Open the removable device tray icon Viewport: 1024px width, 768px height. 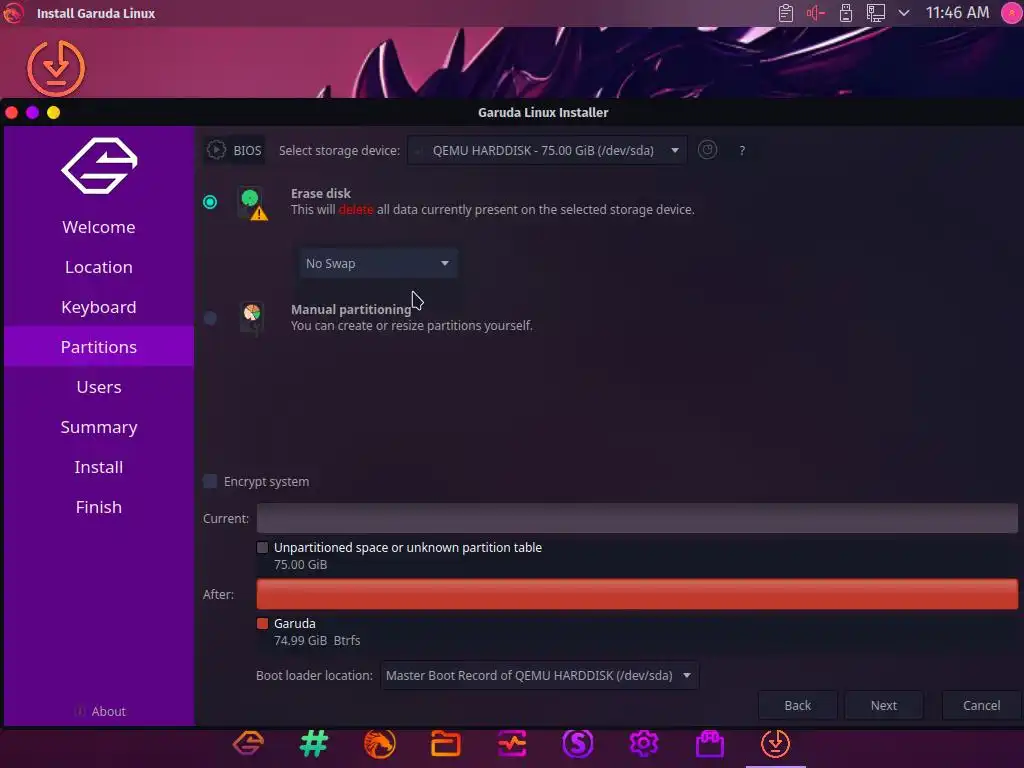[846, 13]
